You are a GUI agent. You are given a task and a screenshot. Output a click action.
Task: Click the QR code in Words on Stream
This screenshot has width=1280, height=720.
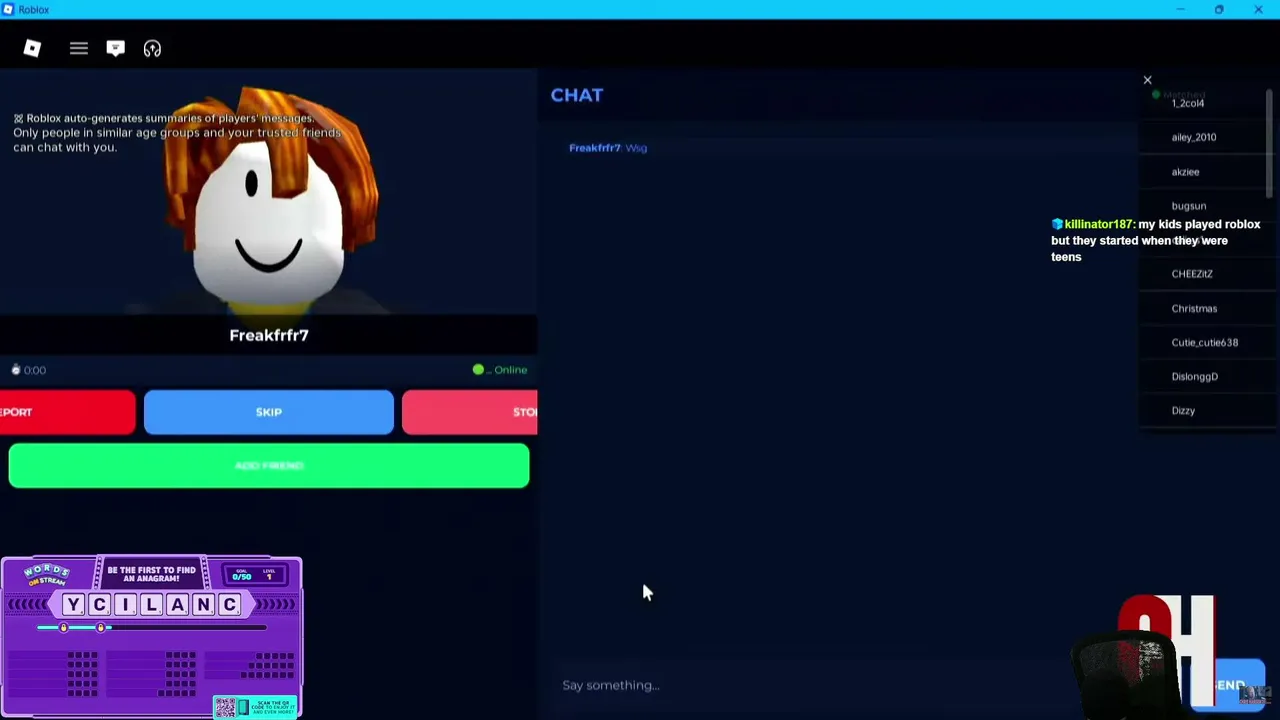pos(226,707)
